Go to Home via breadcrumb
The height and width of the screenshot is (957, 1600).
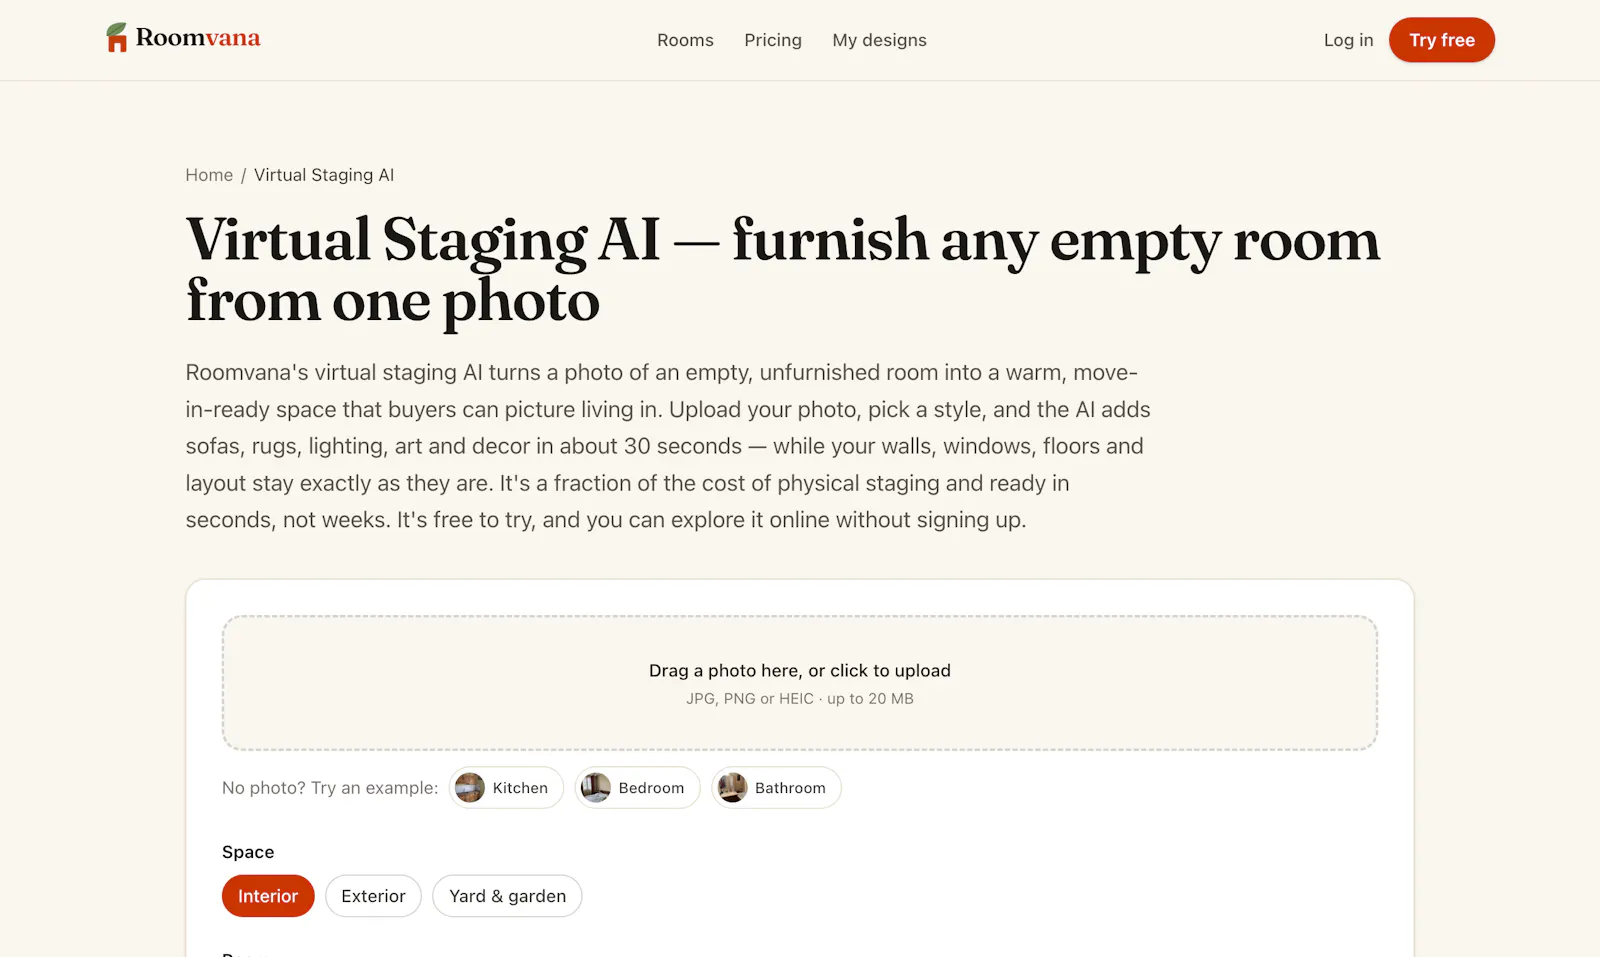(x=209, y=175)
